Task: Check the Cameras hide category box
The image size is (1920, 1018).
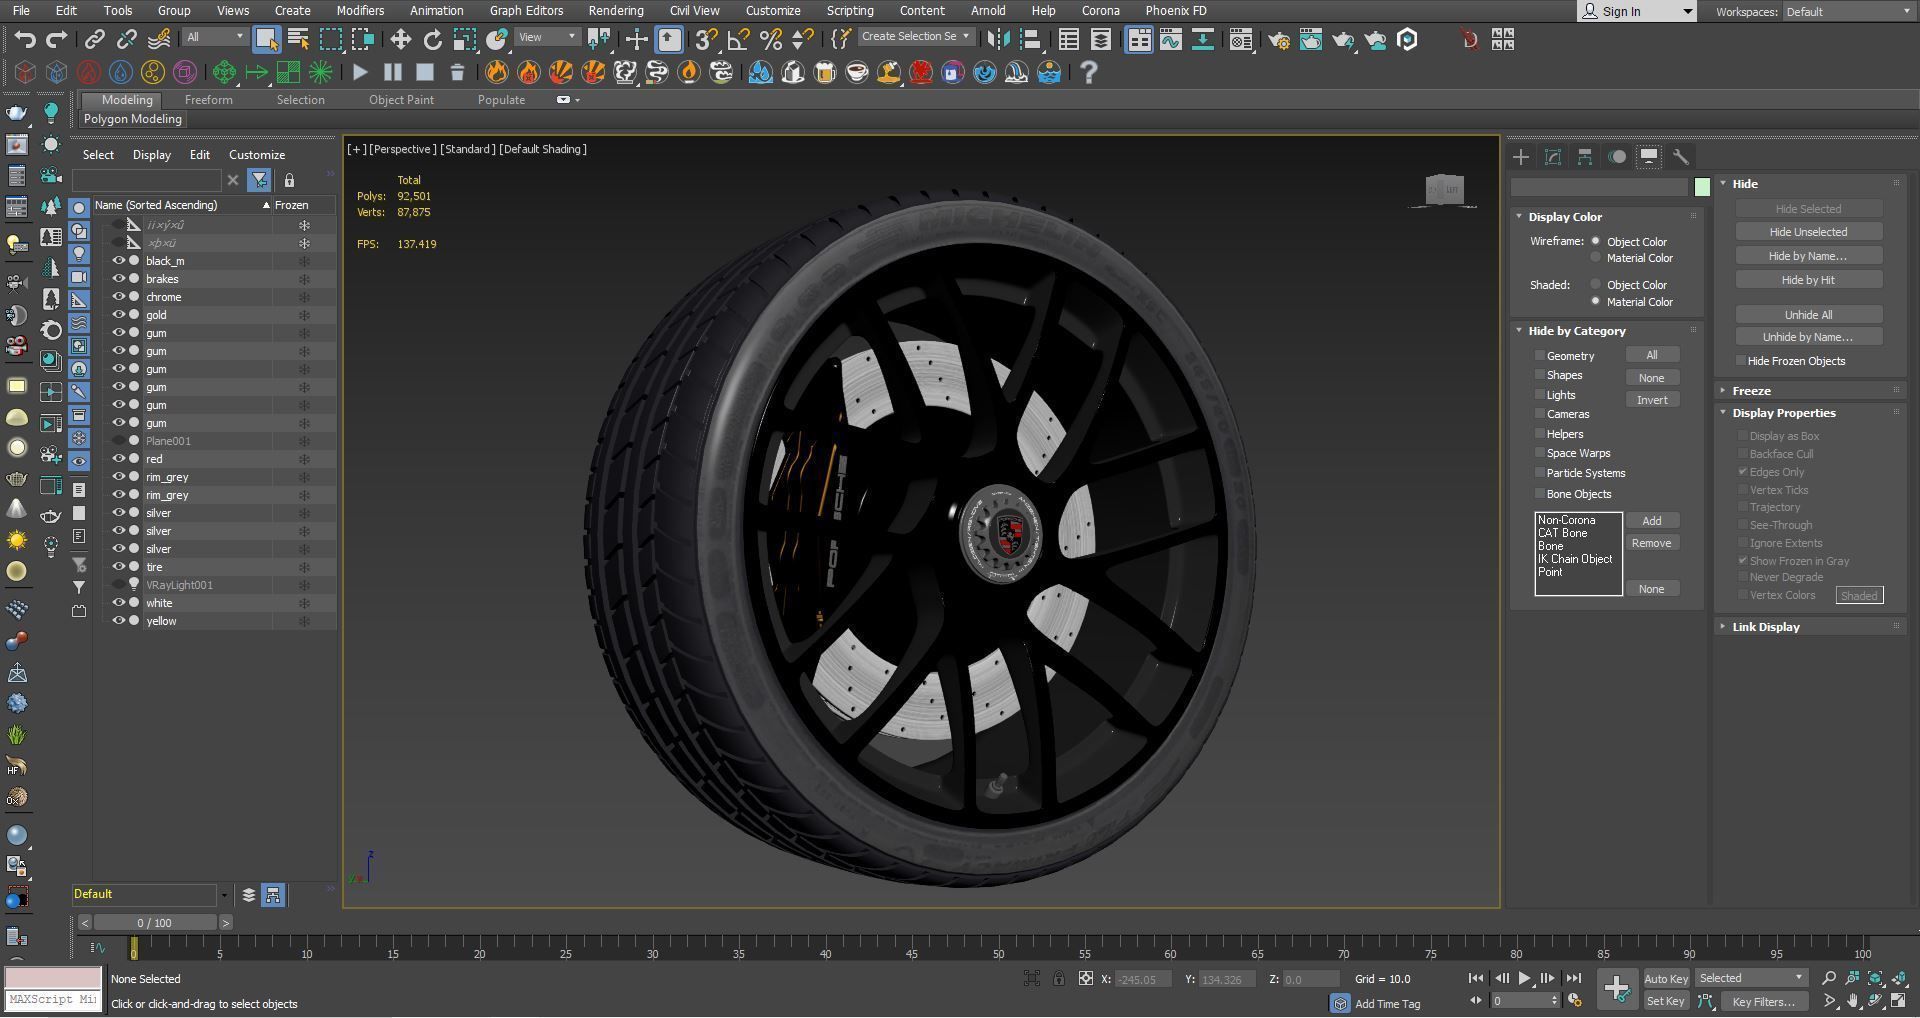Action: [1540, 414]
